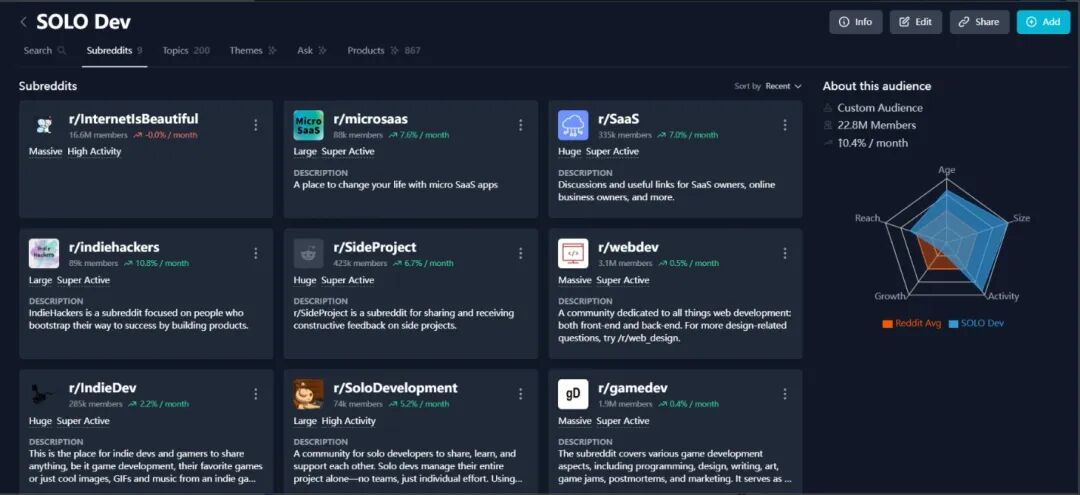The width and height of the screenshot is (1080, 495).
Task: Click the Huge tag on r/SaaS
Action: pos(570,151)
